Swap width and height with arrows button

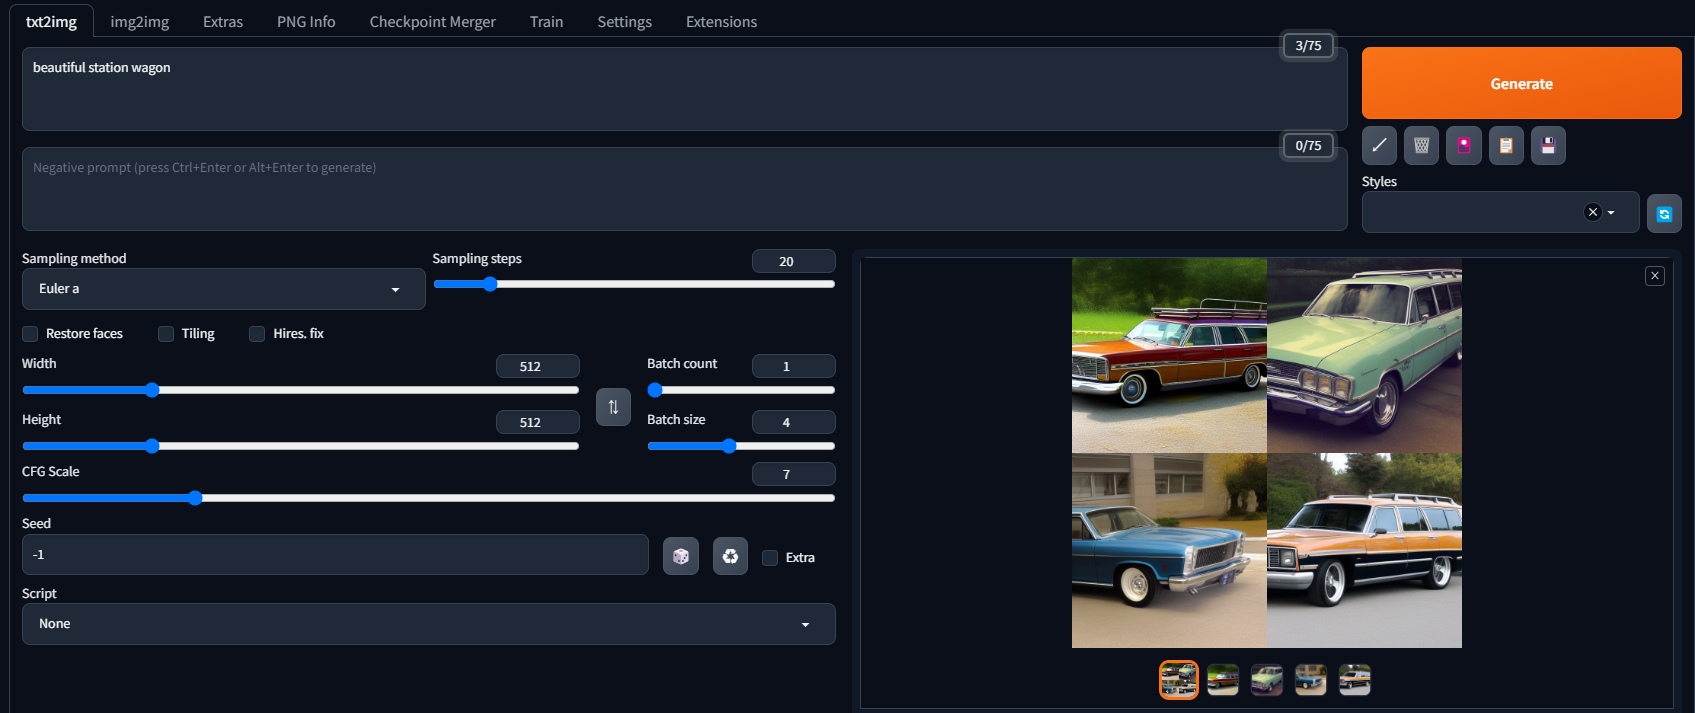click(613, 407)
